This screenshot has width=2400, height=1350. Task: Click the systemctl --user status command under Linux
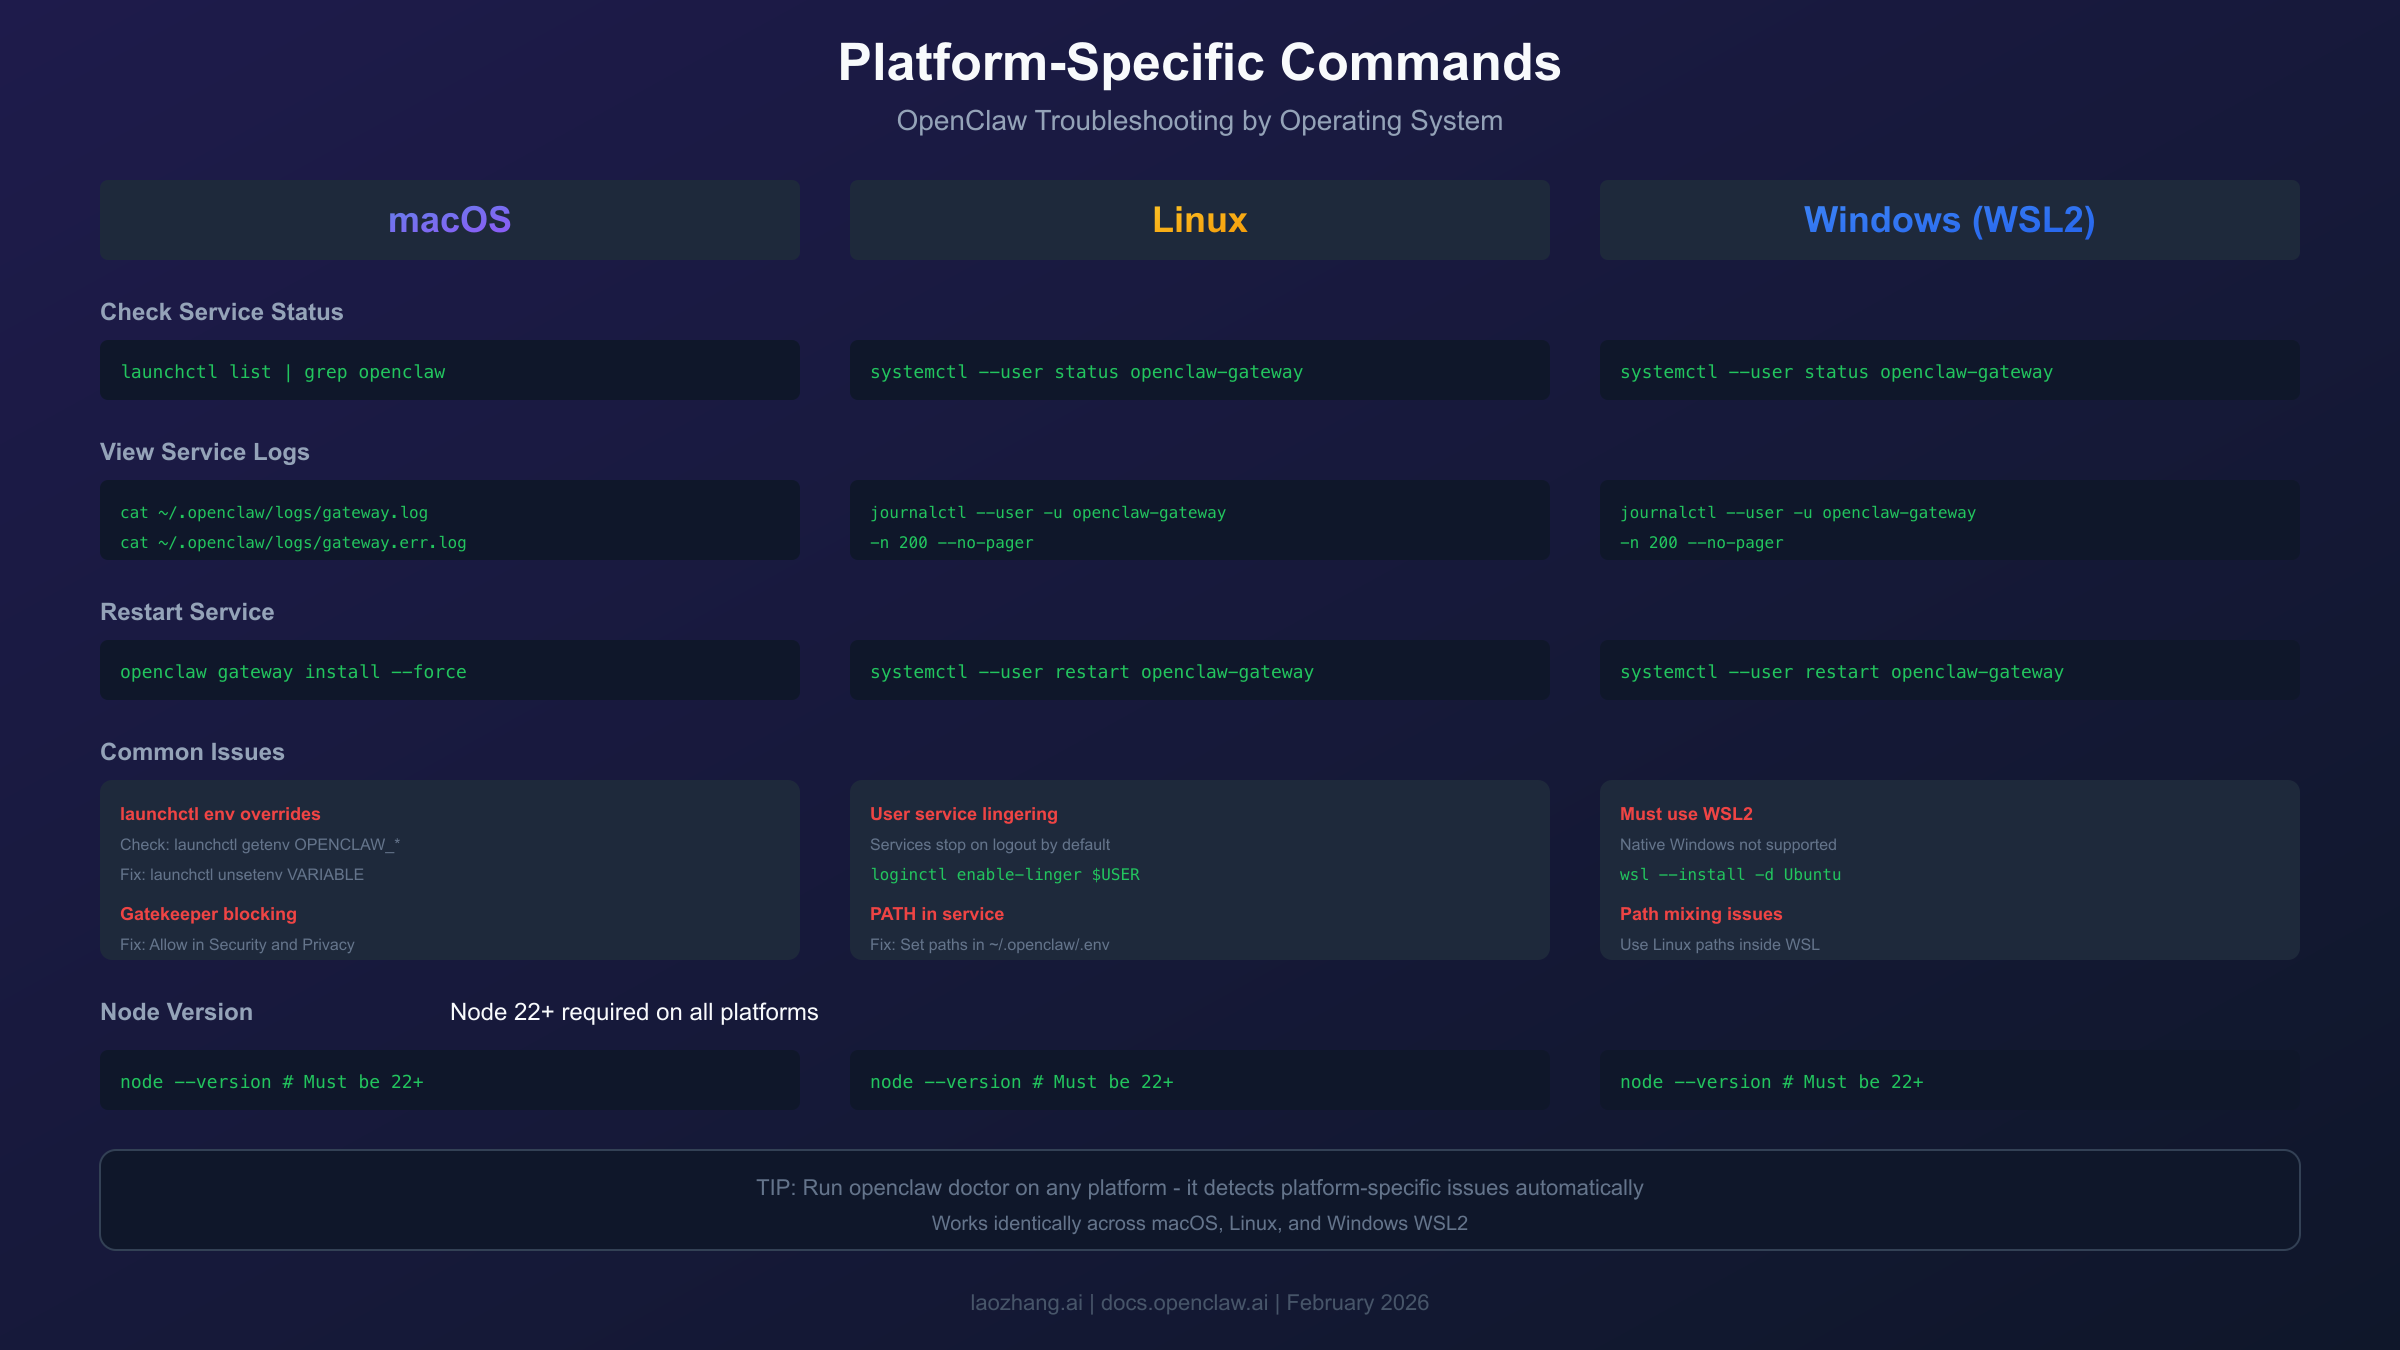point(1086,371)
